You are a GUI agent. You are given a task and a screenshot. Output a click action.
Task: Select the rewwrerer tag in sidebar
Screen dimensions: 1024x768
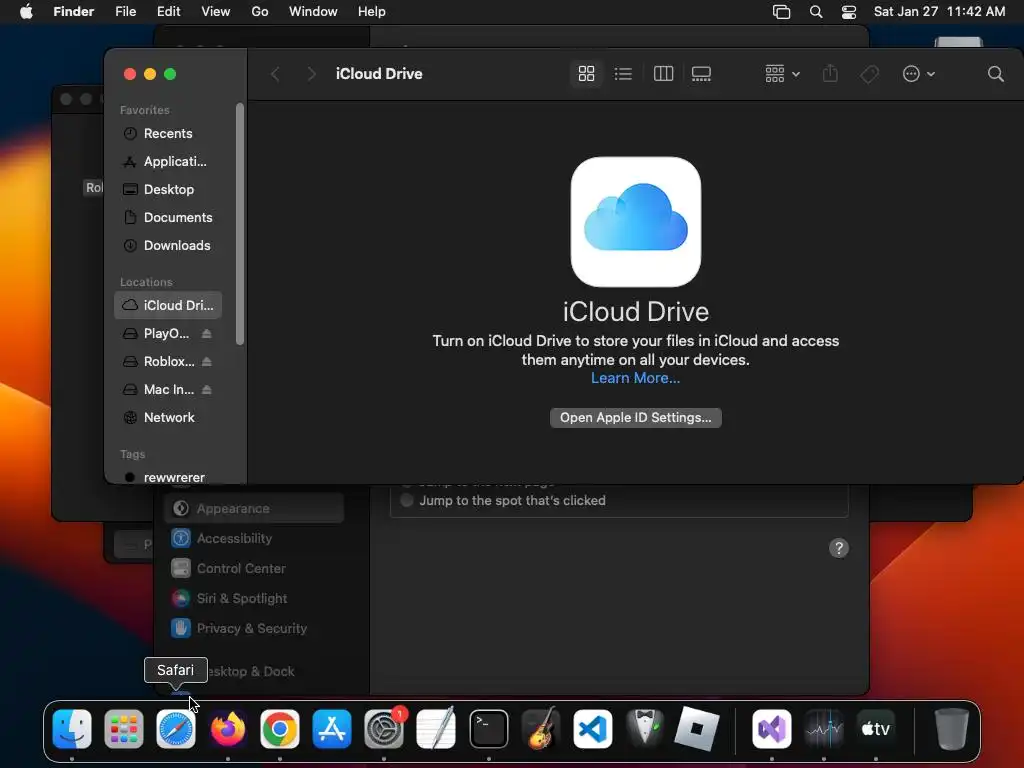(x=168, y=477)
